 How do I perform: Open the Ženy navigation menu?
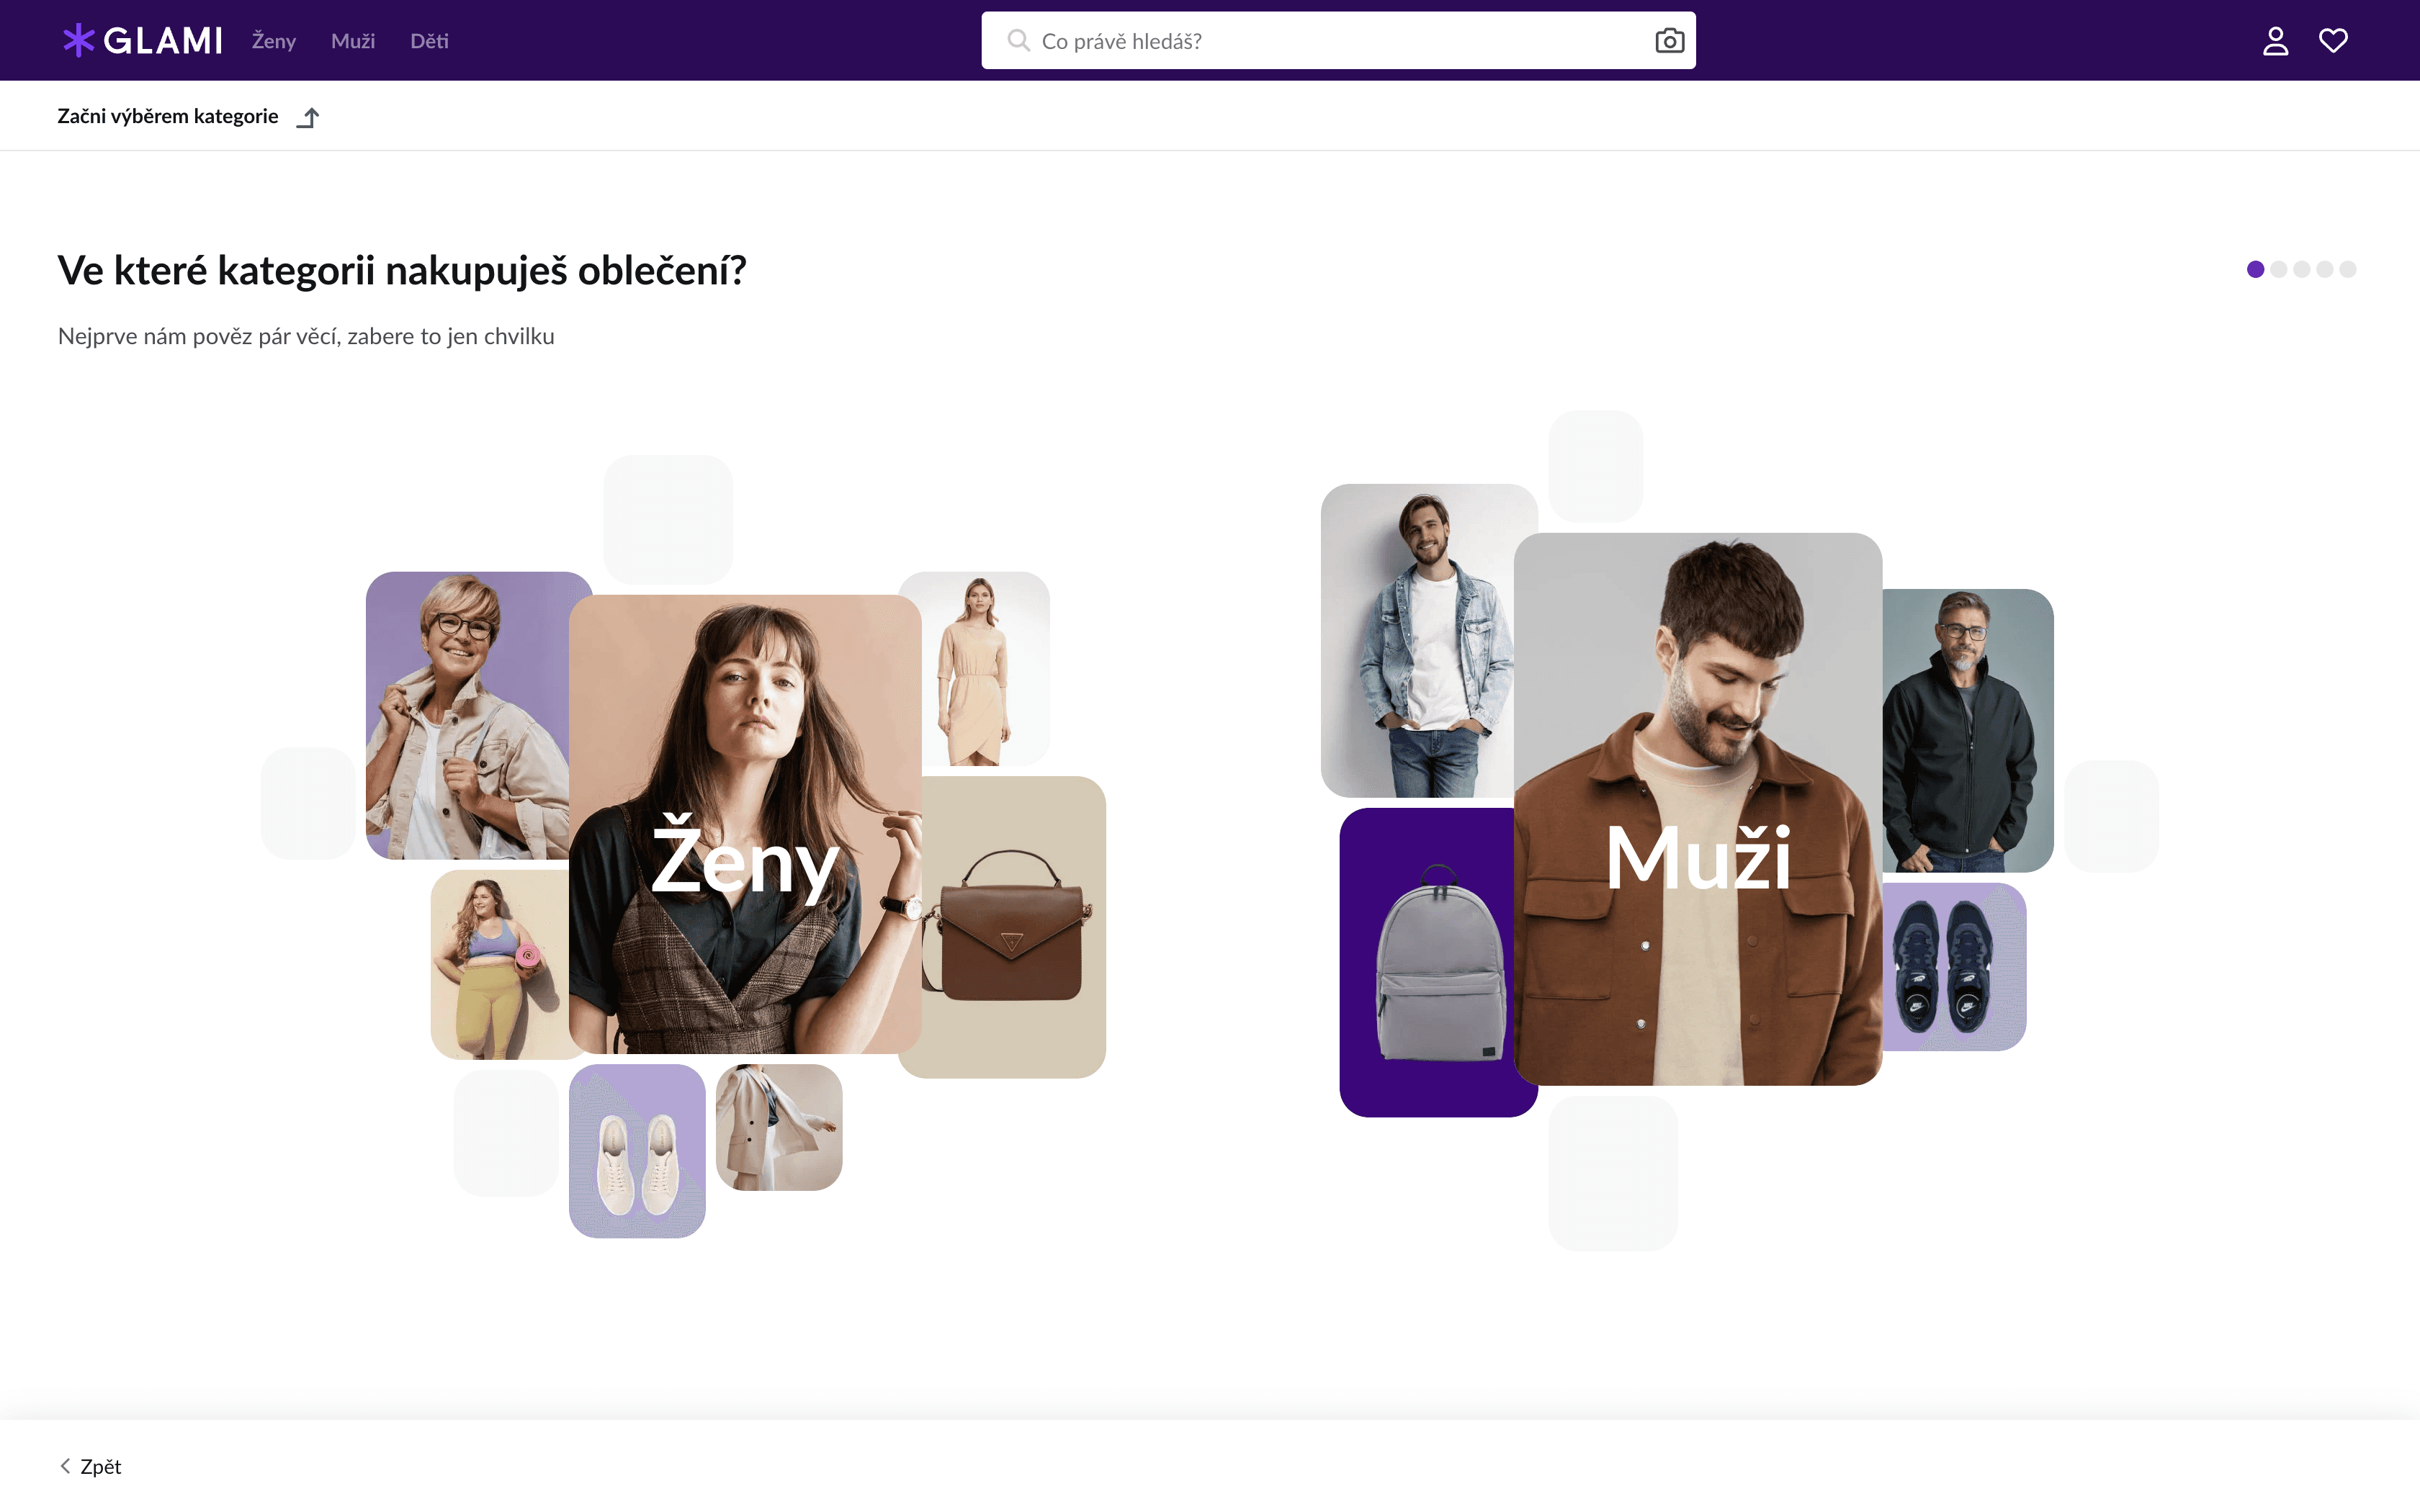pyautogui.click(x=273, y=41)
